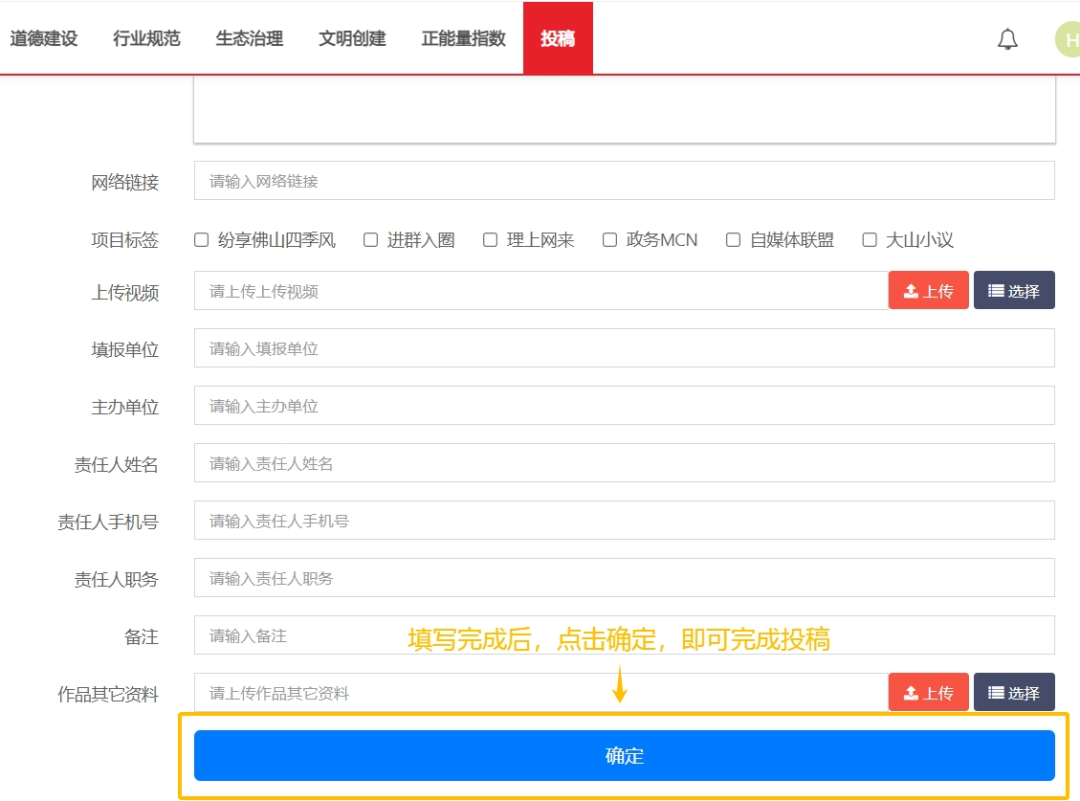Click the 备注 input field
This screenshot has height=801, width=1080.
pyautogui.click(x=624, y=635)
